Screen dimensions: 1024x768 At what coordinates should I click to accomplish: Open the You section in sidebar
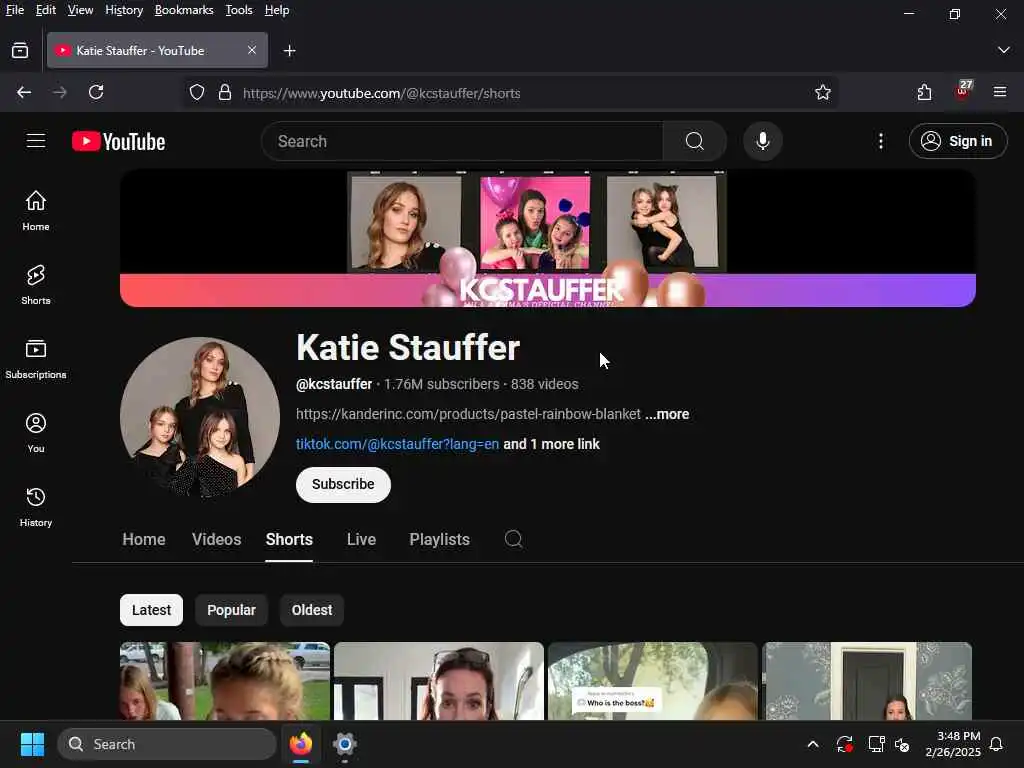(36, 433)
